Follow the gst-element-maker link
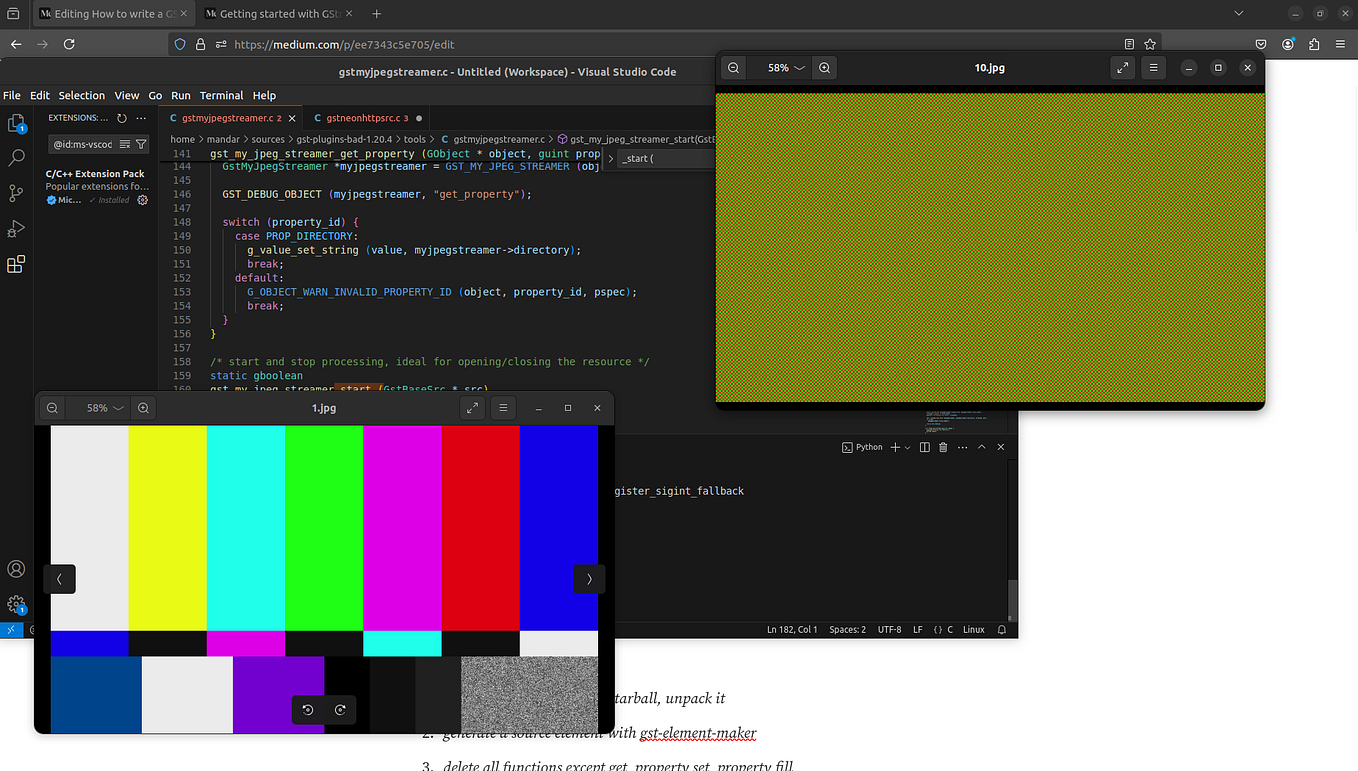1358x771 pixels. click(x=698, y=733)
